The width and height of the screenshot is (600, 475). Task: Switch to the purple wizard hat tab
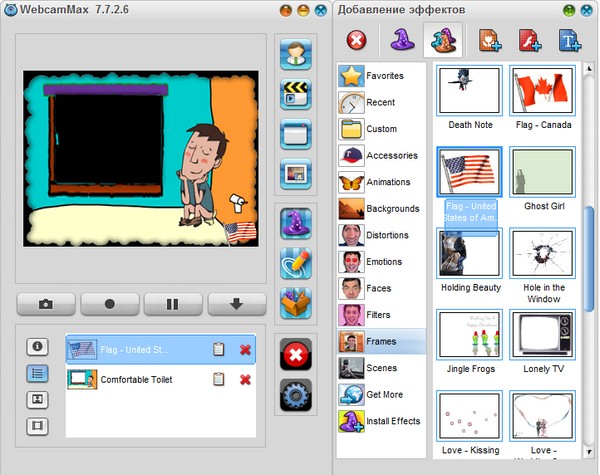[x=399, y=41]
